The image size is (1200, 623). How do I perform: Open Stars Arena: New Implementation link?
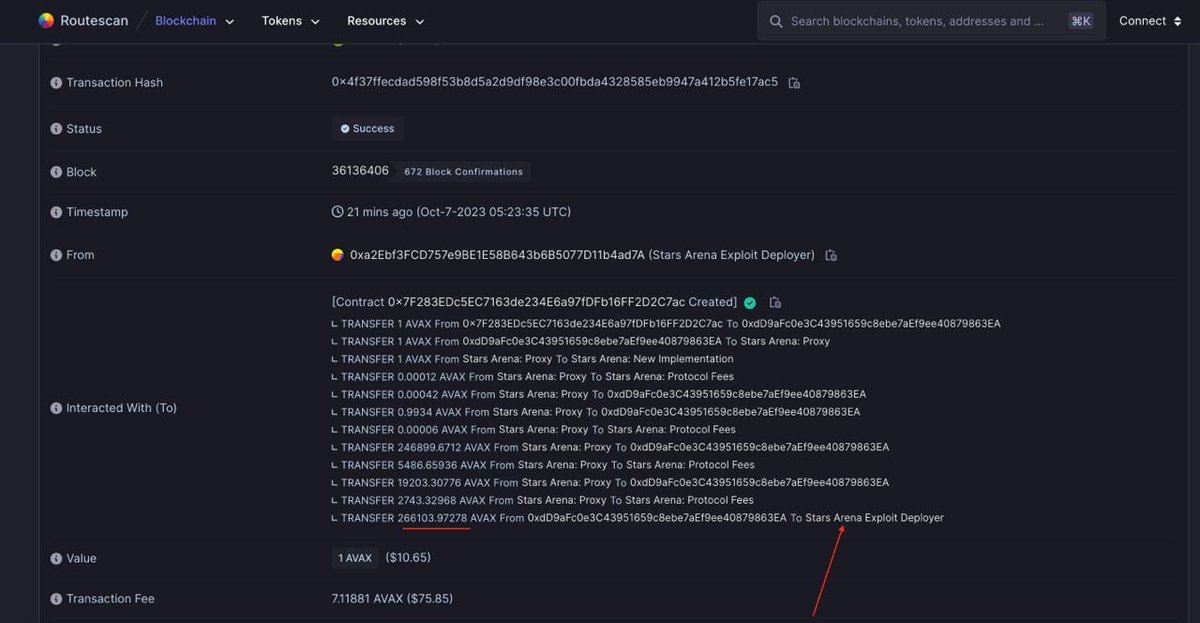(x=652, y=359)
